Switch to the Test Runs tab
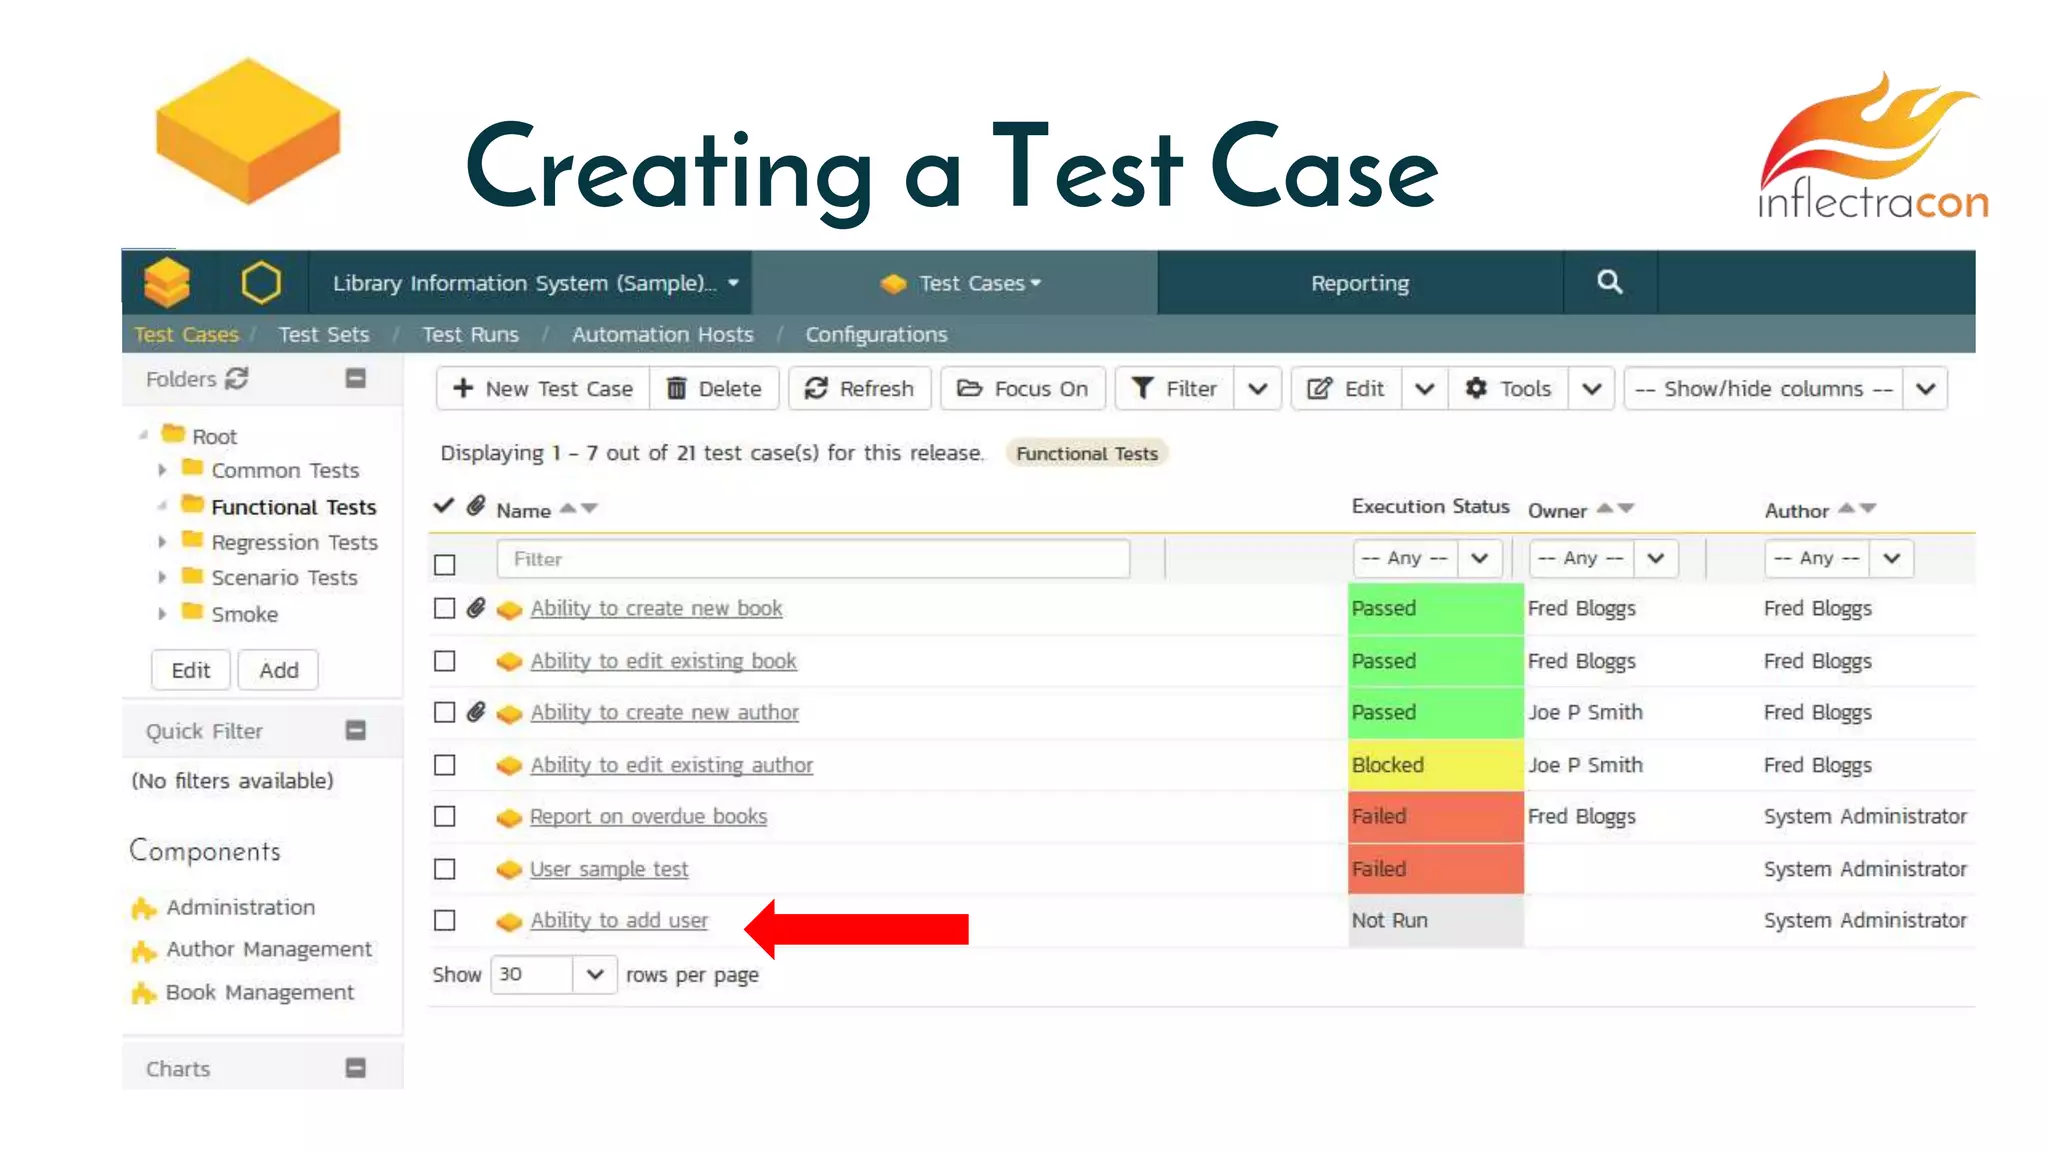2048x1152 pixels. (x=470, y=334)
